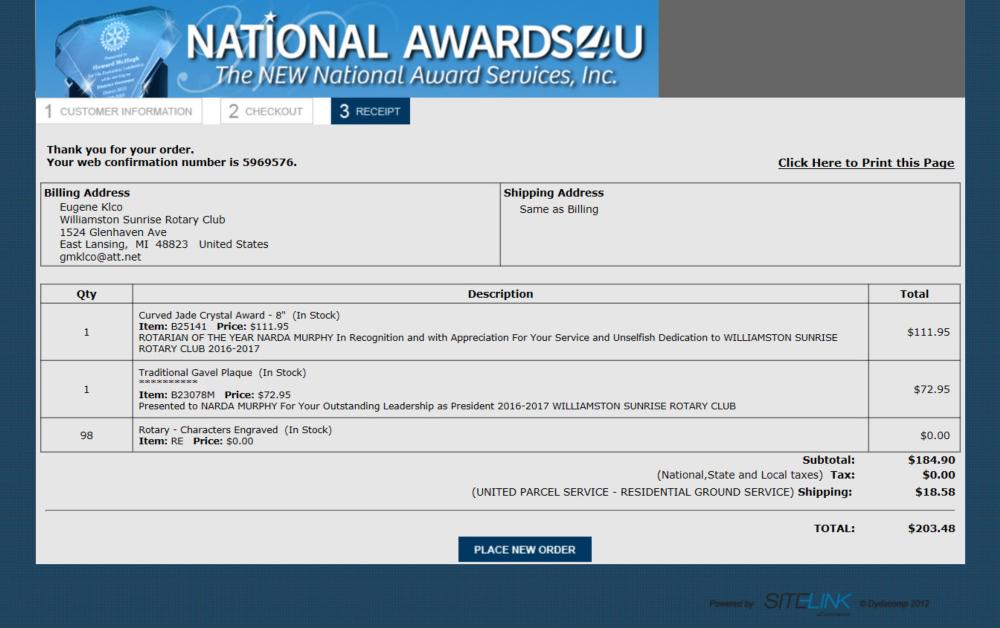
Task: Click the quantity 98 cell
Action: 87,435
